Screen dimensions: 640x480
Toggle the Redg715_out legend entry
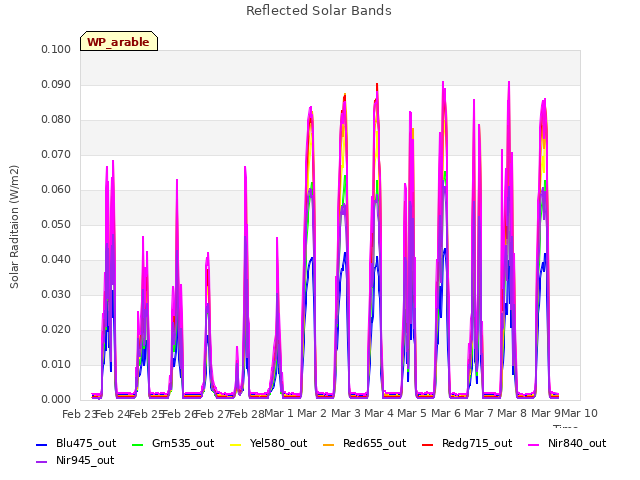point(467,443)
